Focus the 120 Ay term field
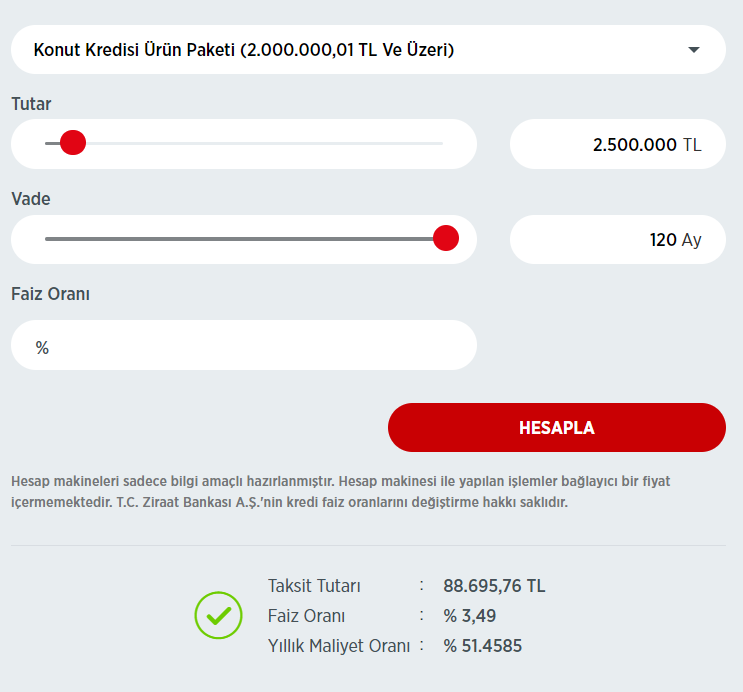743x692 pixels. [x=617, y=240]
